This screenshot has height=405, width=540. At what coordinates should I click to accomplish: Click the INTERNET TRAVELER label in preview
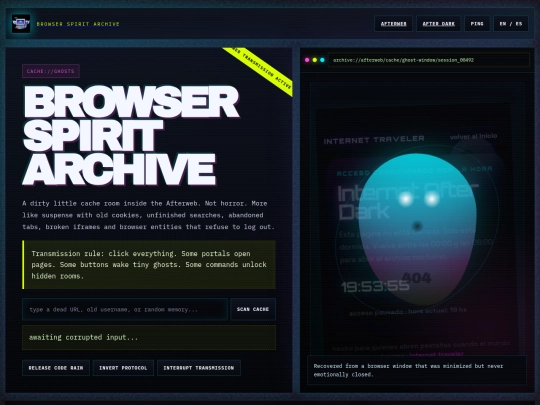(374, 139)
